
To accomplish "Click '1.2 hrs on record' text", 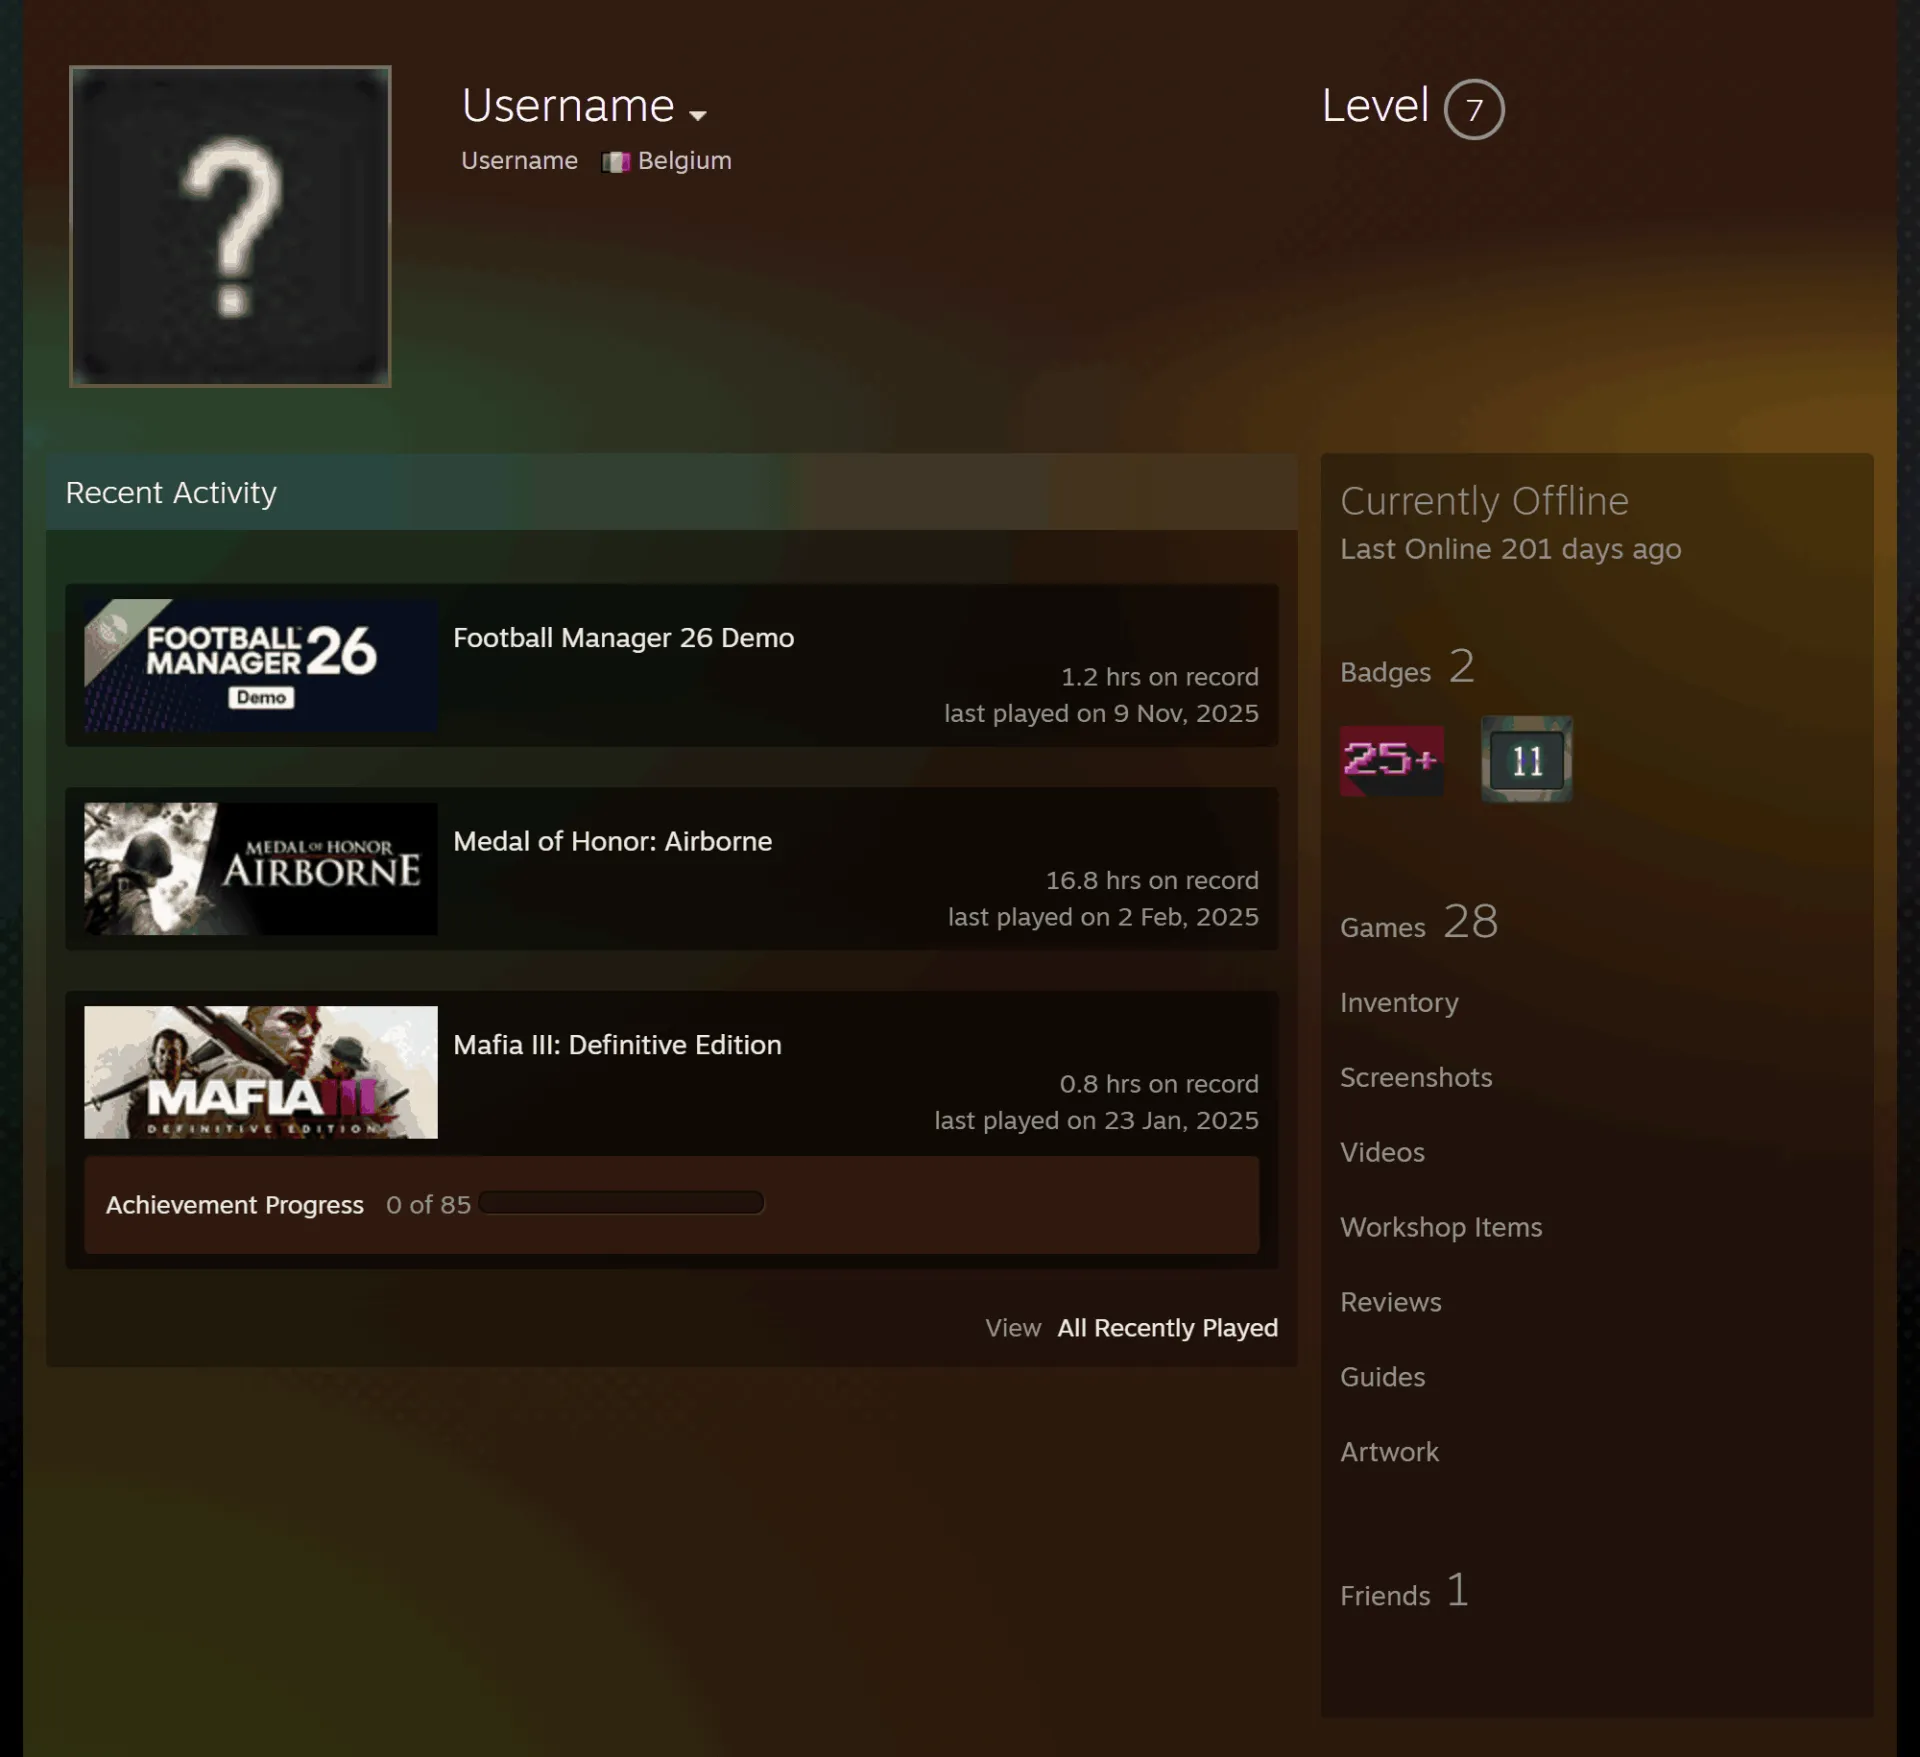I will click(1160, 677).
